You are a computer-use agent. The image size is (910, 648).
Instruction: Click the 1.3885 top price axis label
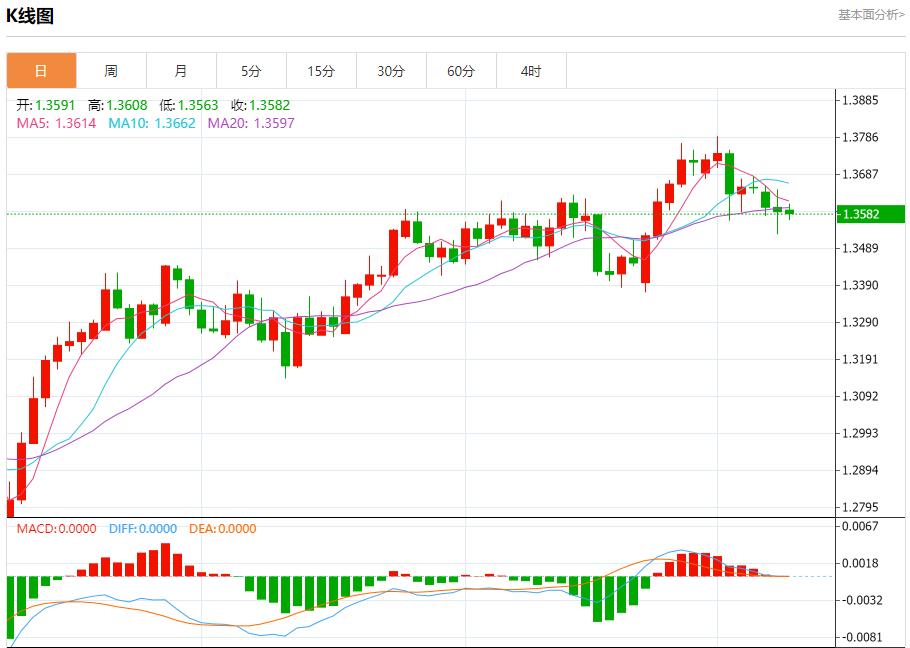[x=861, y=101]
